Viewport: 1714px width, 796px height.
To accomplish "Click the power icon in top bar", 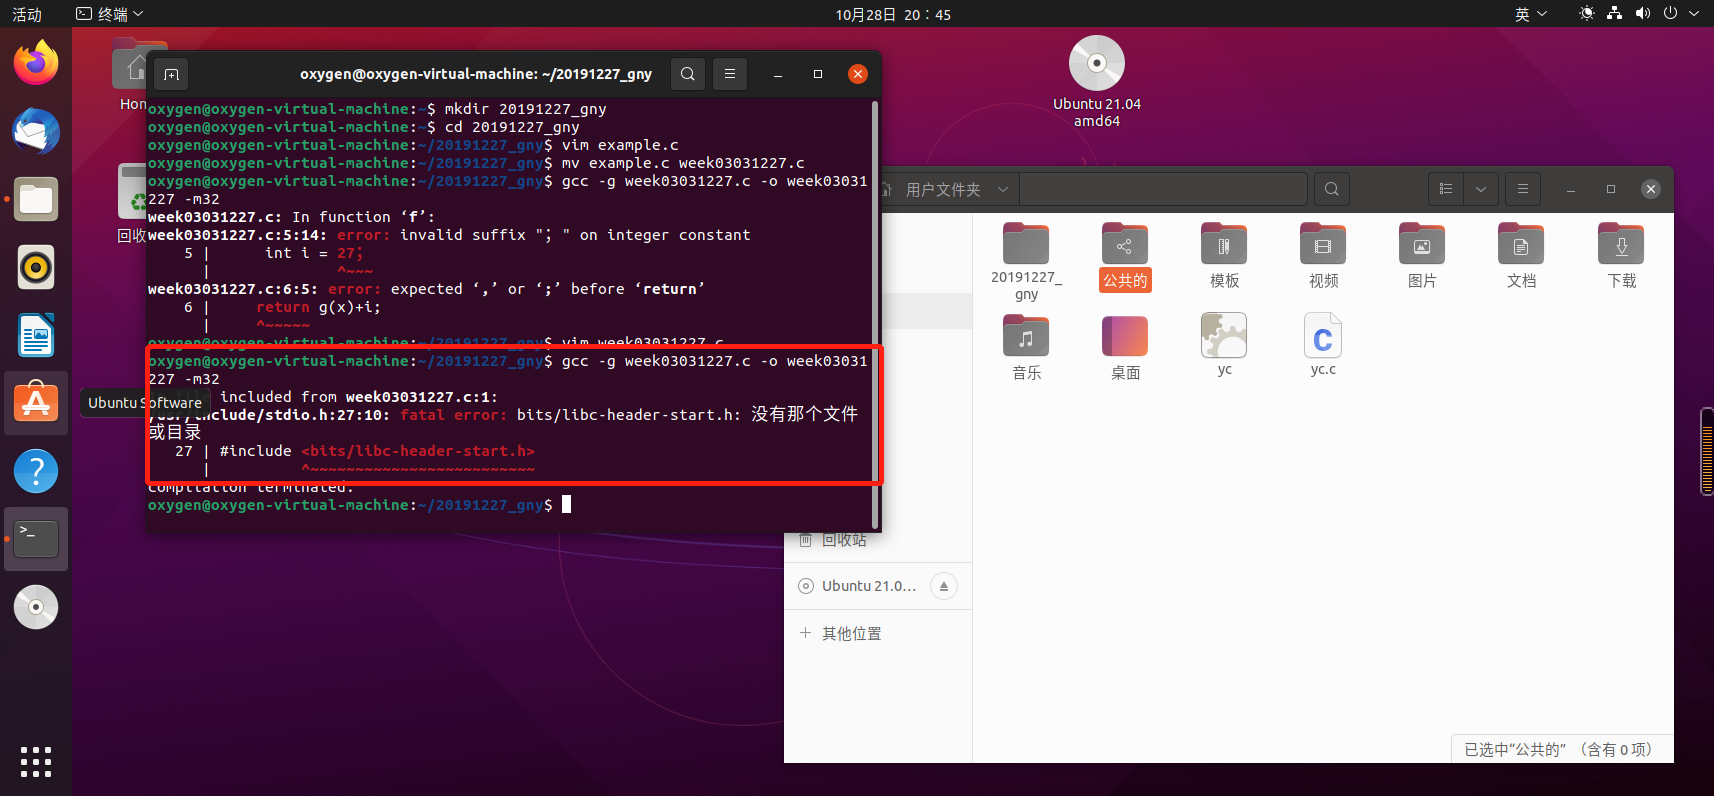I will pos(1670,14).
